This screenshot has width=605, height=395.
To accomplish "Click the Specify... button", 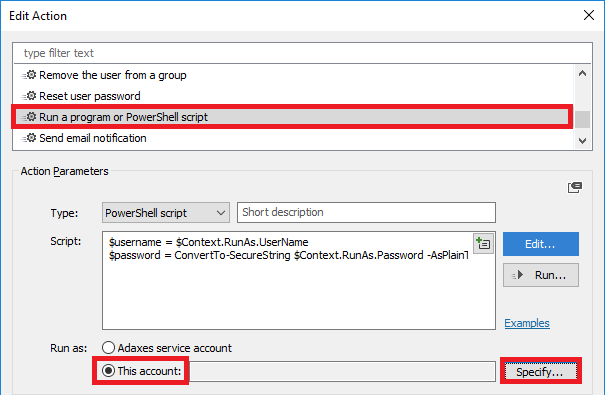I will [x=541, y=372].
